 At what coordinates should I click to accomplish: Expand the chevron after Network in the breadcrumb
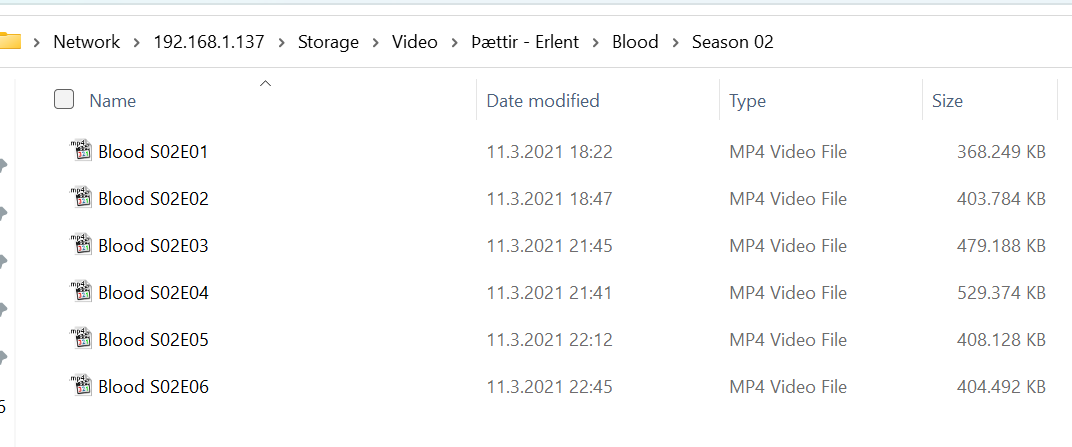(x=137, y=42)
